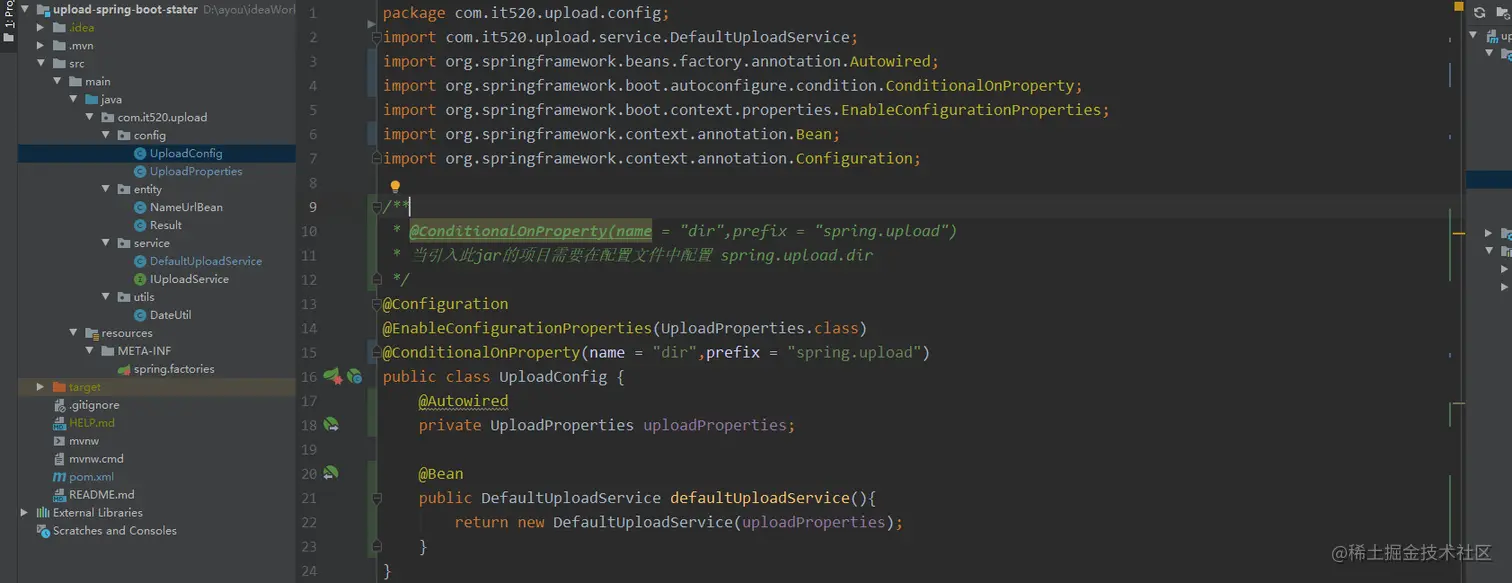Viewport: 1512px width, 583px height.
Task: Open DefaultUploadService class in project tree
Action: pyautogui.click(x=206, y=261)
